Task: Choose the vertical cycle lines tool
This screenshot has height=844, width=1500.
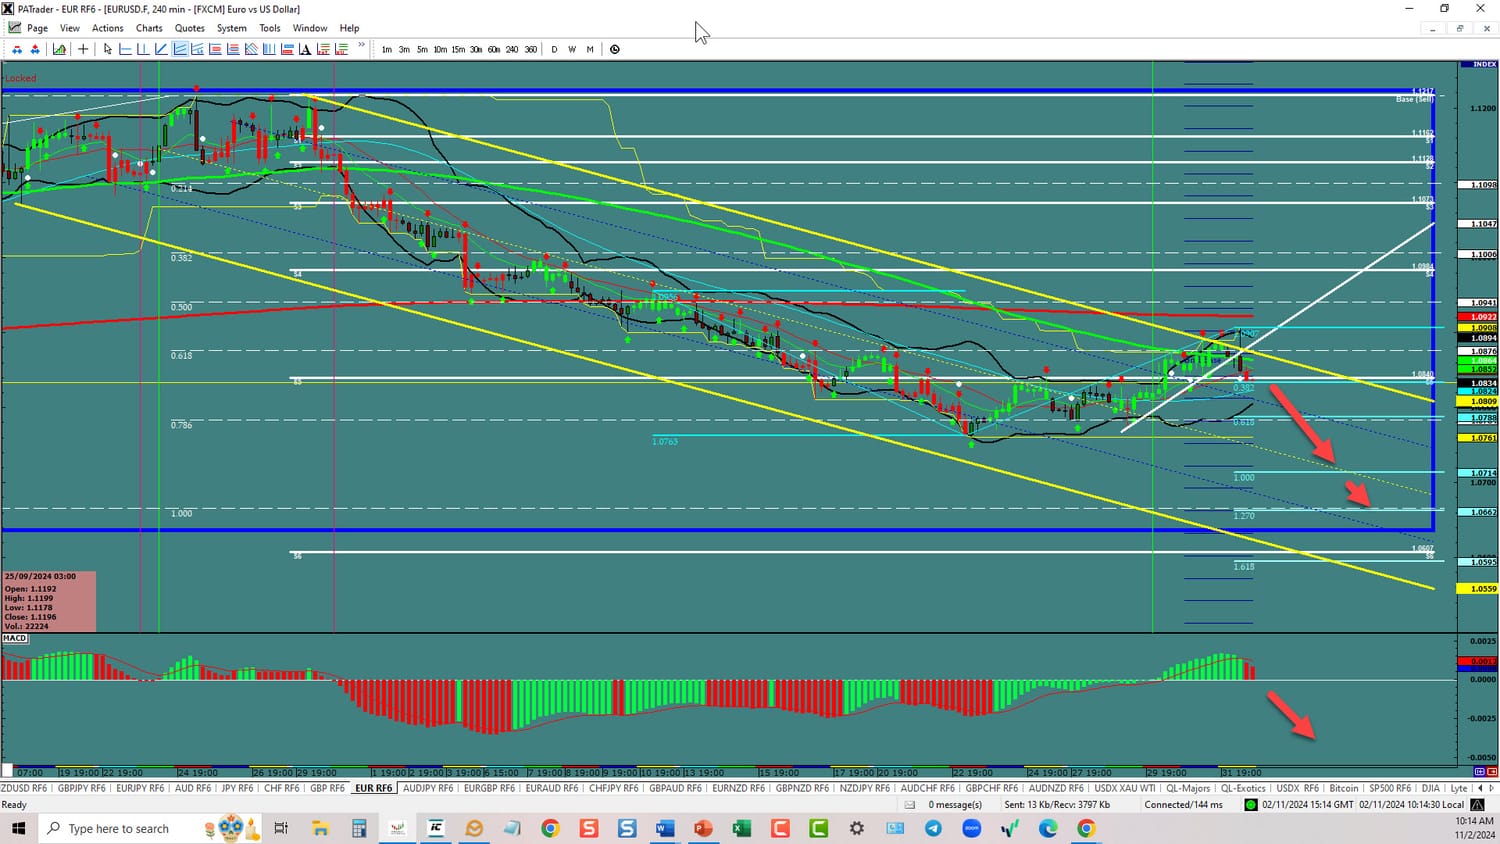Action: coord(270,49)
